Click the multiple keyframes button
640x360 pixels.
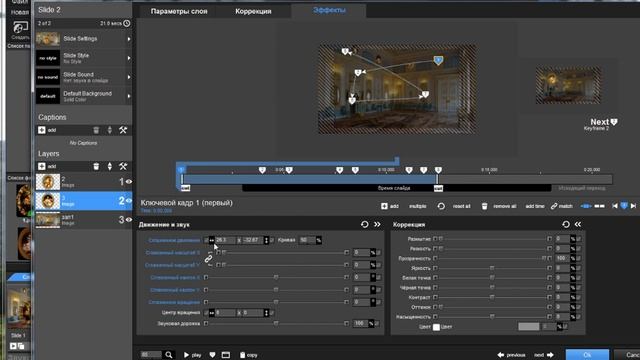coord(418,206)
